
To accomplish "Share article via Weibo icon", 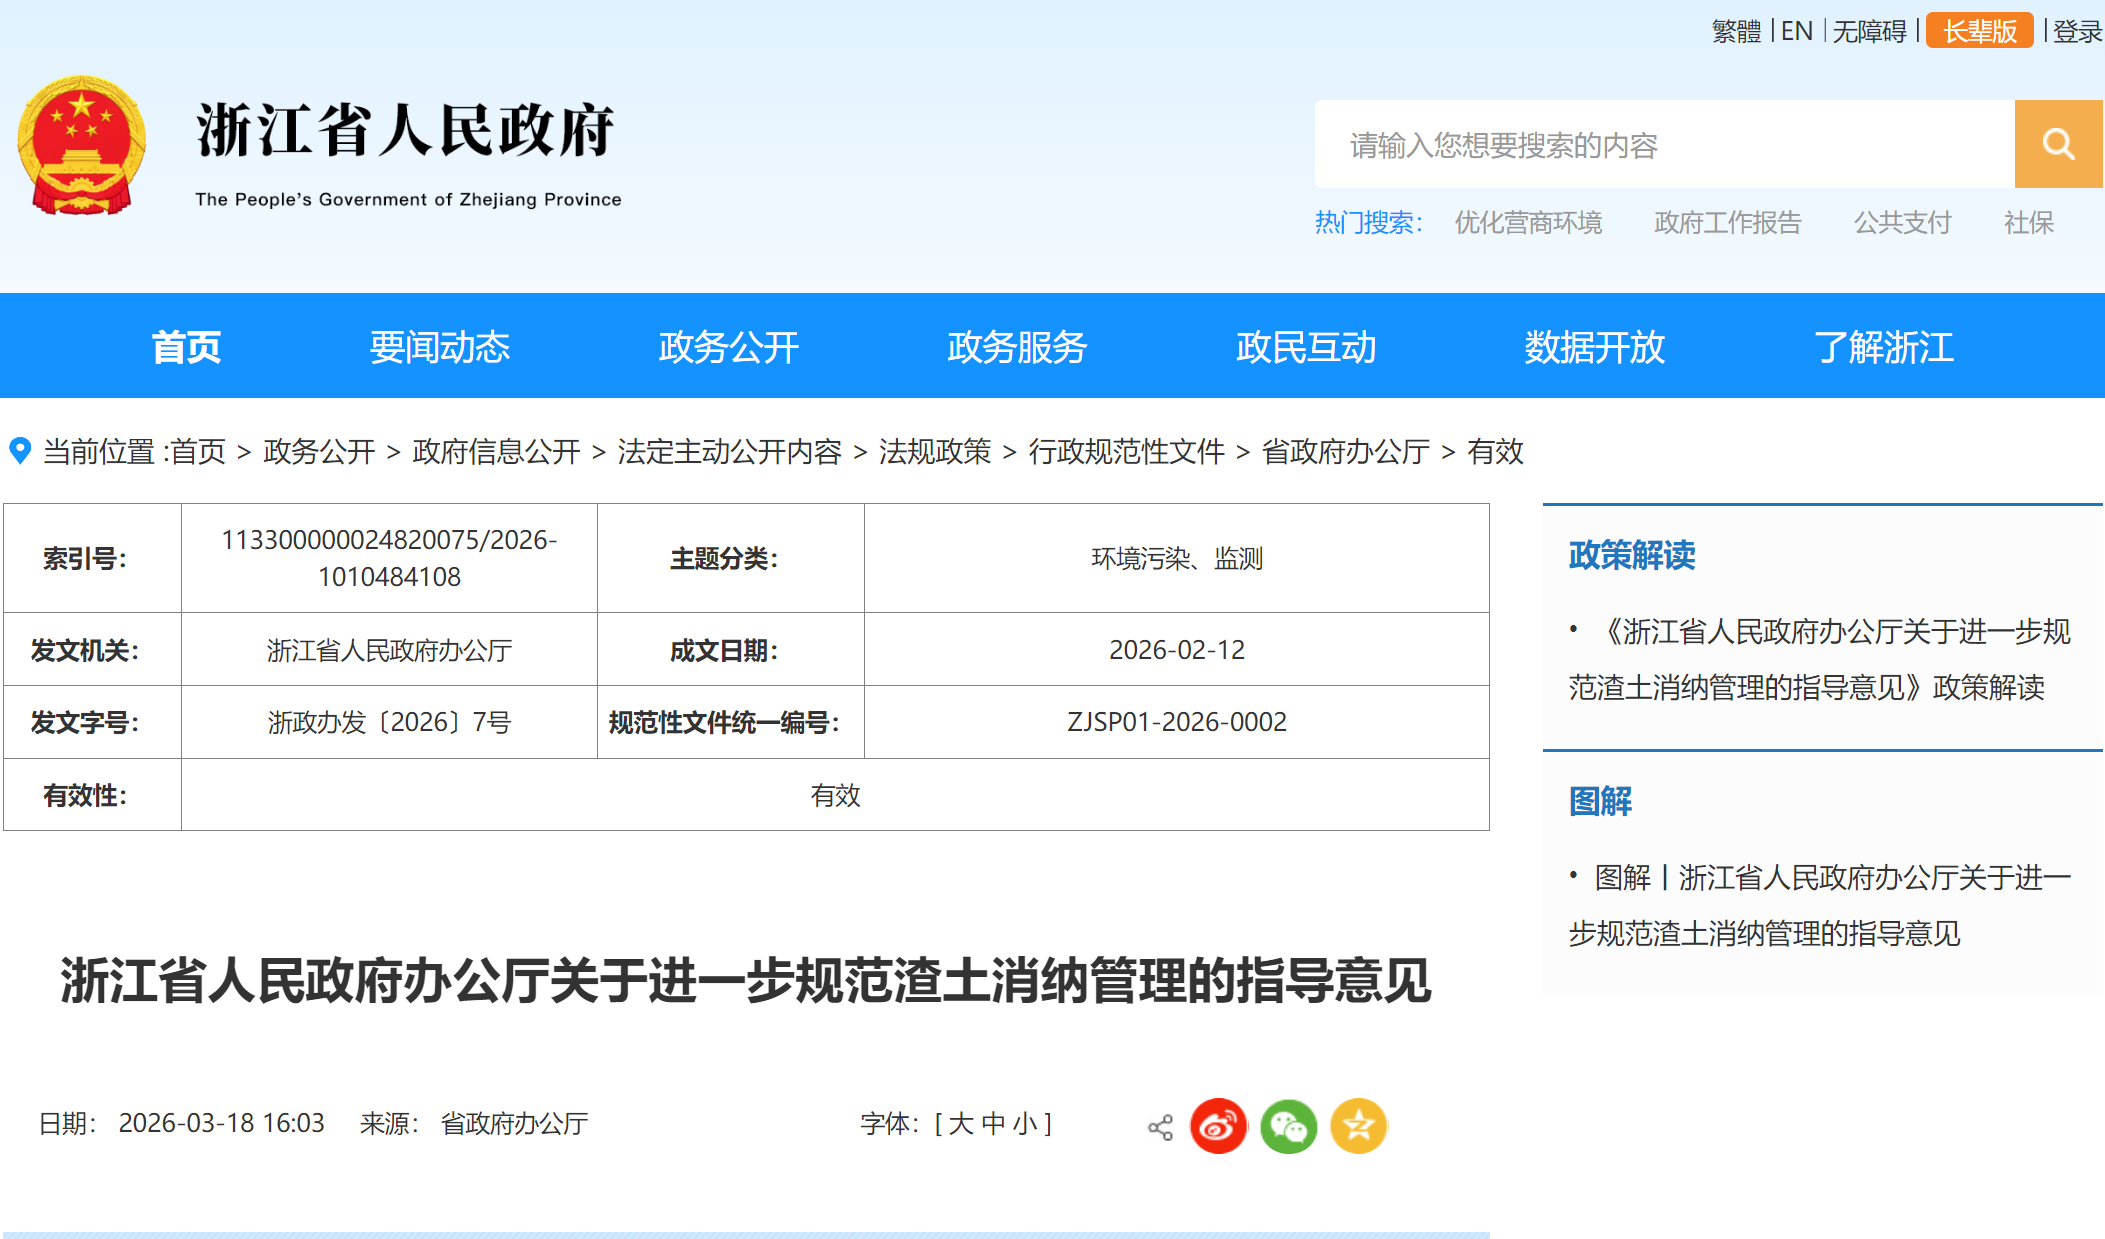I will [x=1218, y=1126].
